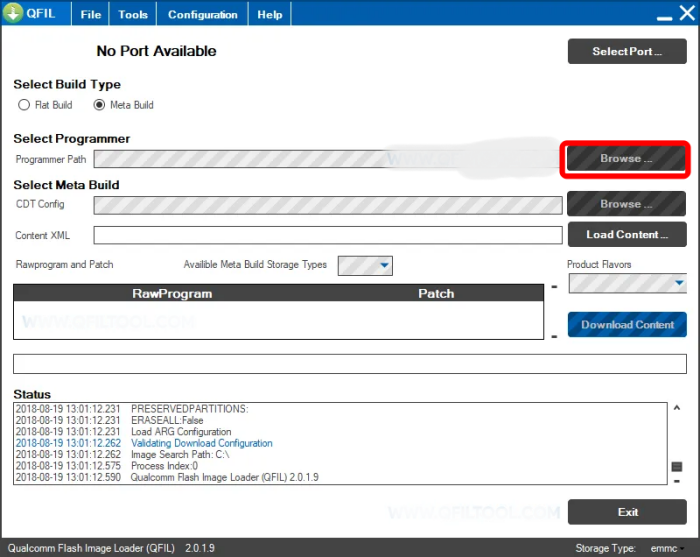The height and width of the screenshot is (557, 700).
Task: Click the progress bar below the table
Action: coord(350,364)
